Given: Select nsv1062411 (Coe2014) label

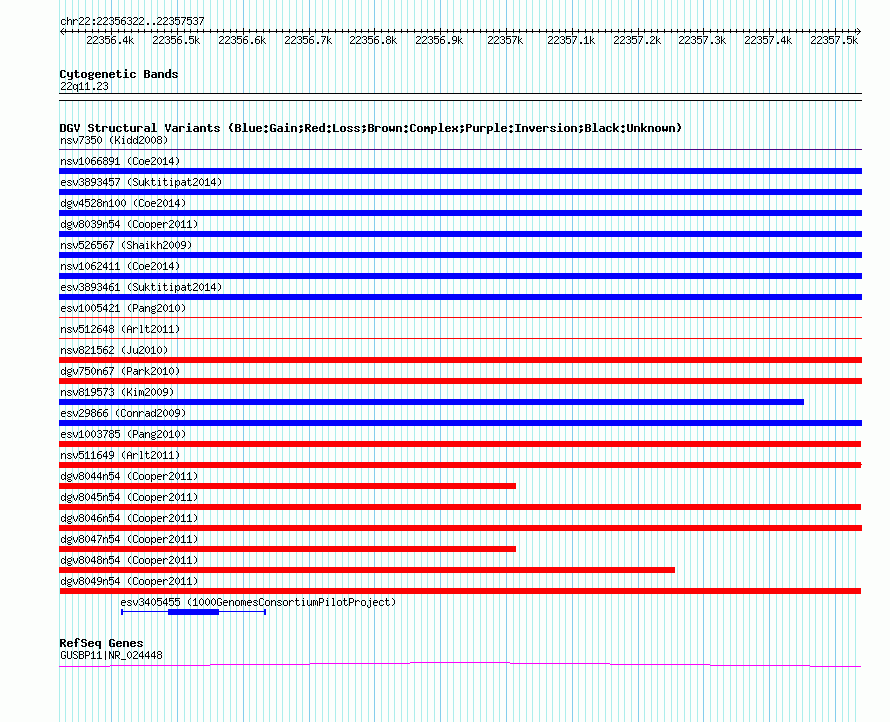Looking at the screenshot, I should 120,266.
